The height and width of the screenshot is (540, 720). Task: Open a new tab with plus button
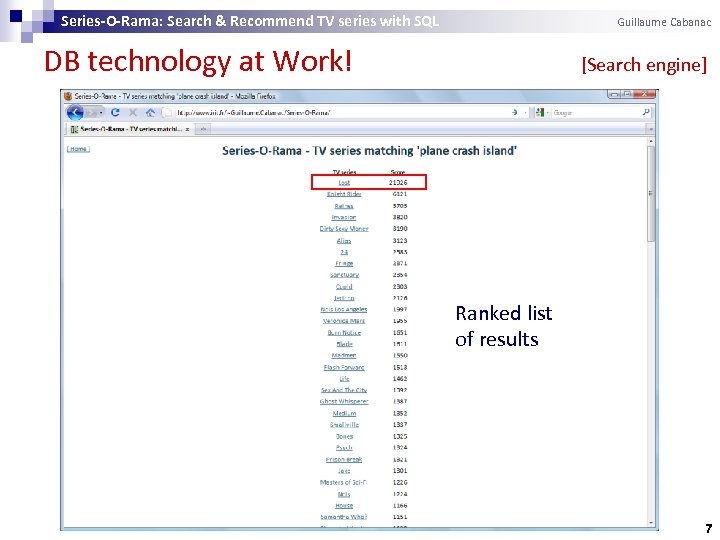point(203,129)
